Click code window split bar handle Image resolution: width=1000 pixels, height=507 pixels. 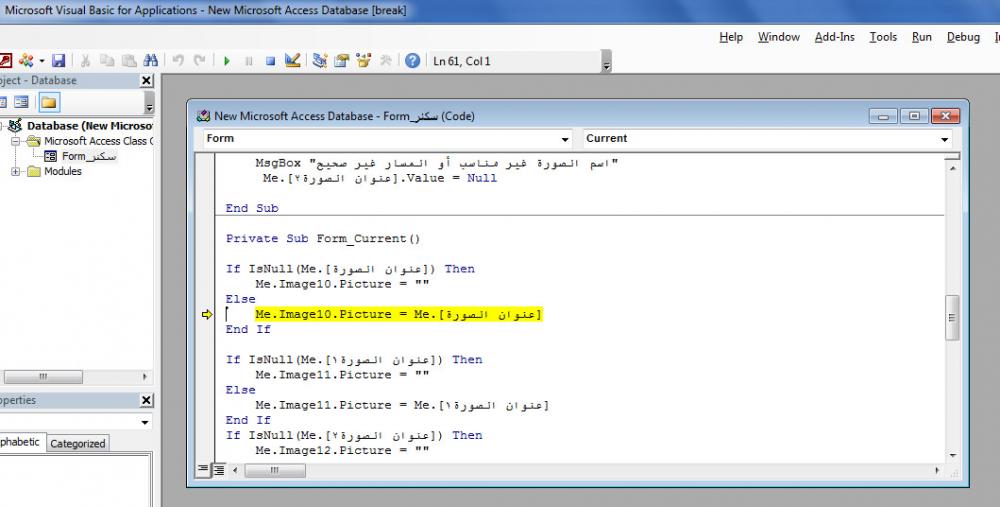click(x=952, y=156)
